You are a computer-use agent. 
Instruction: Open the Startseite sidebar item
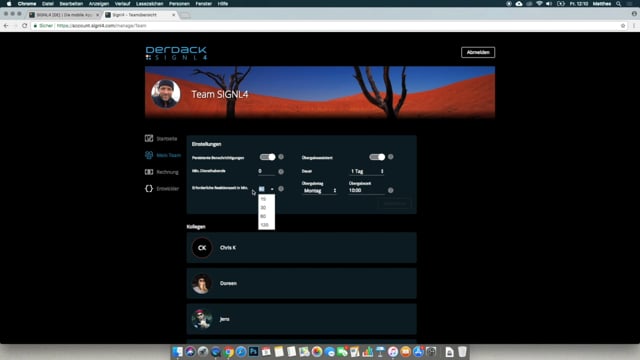[161, 138]
